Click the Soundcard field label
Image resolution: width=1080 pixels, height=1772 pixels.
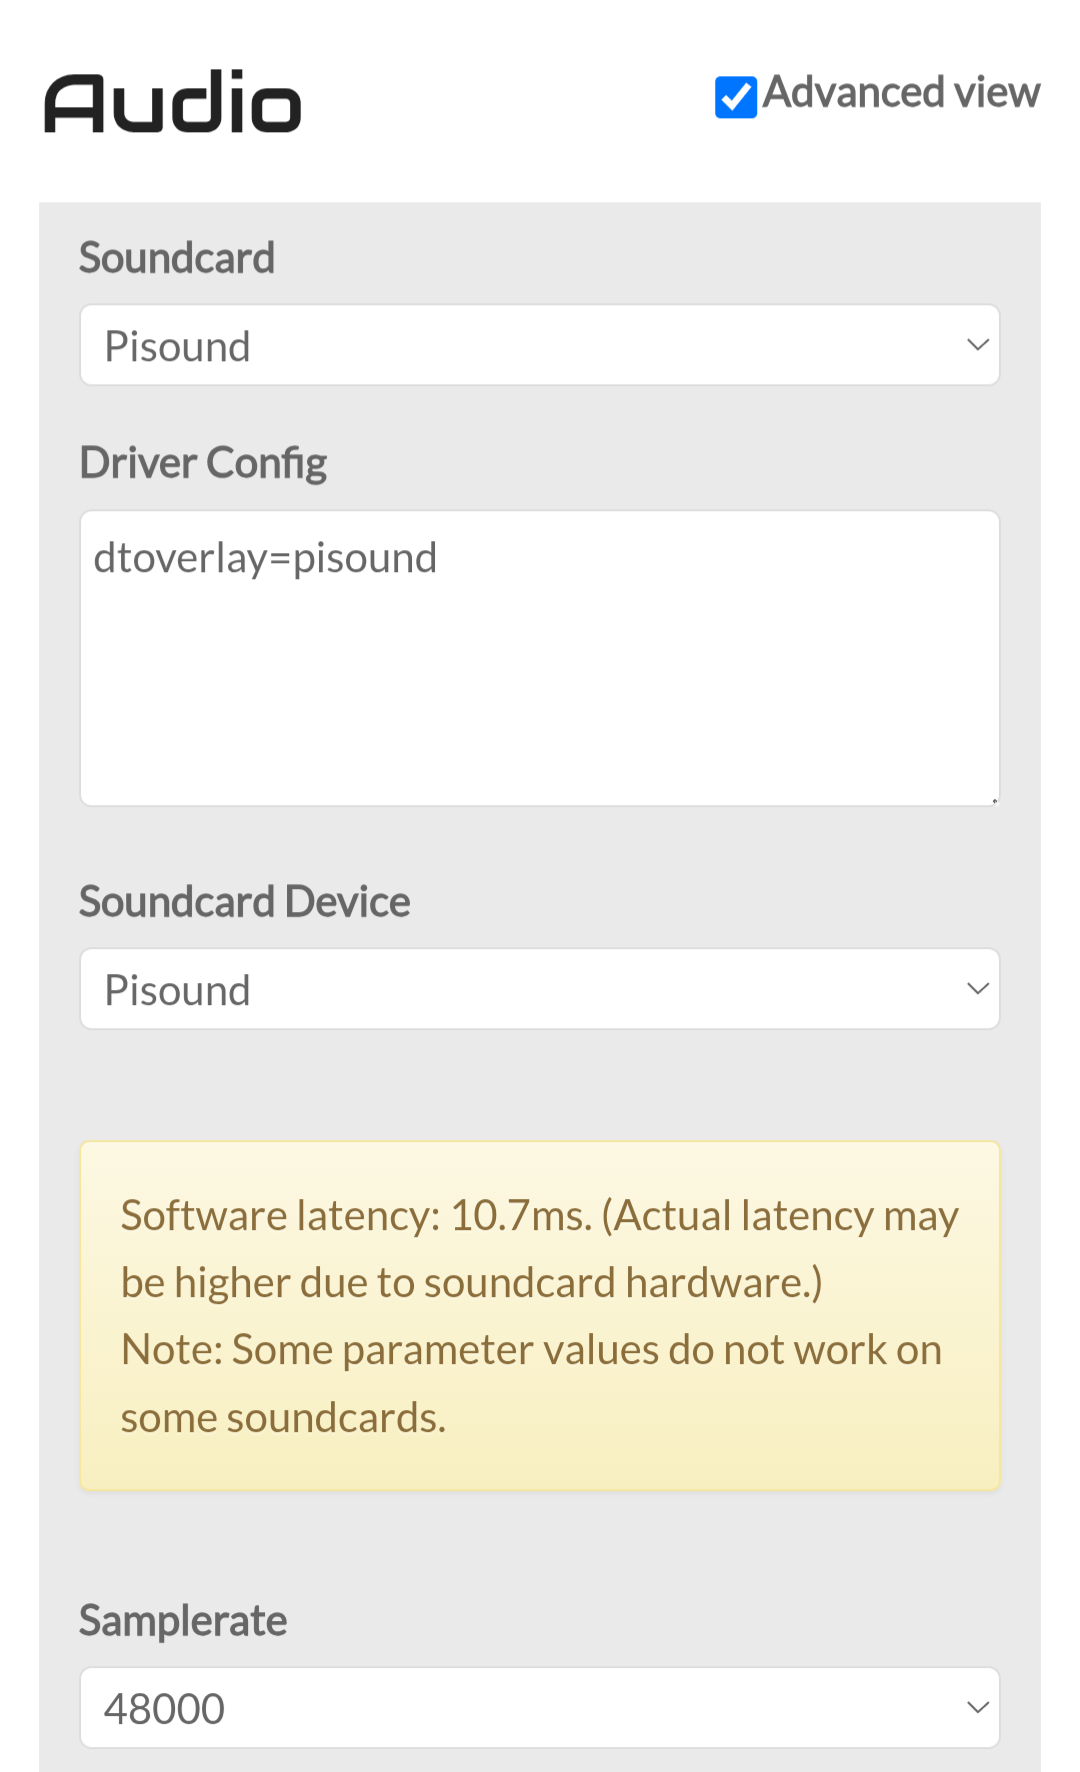coord(177,258)
